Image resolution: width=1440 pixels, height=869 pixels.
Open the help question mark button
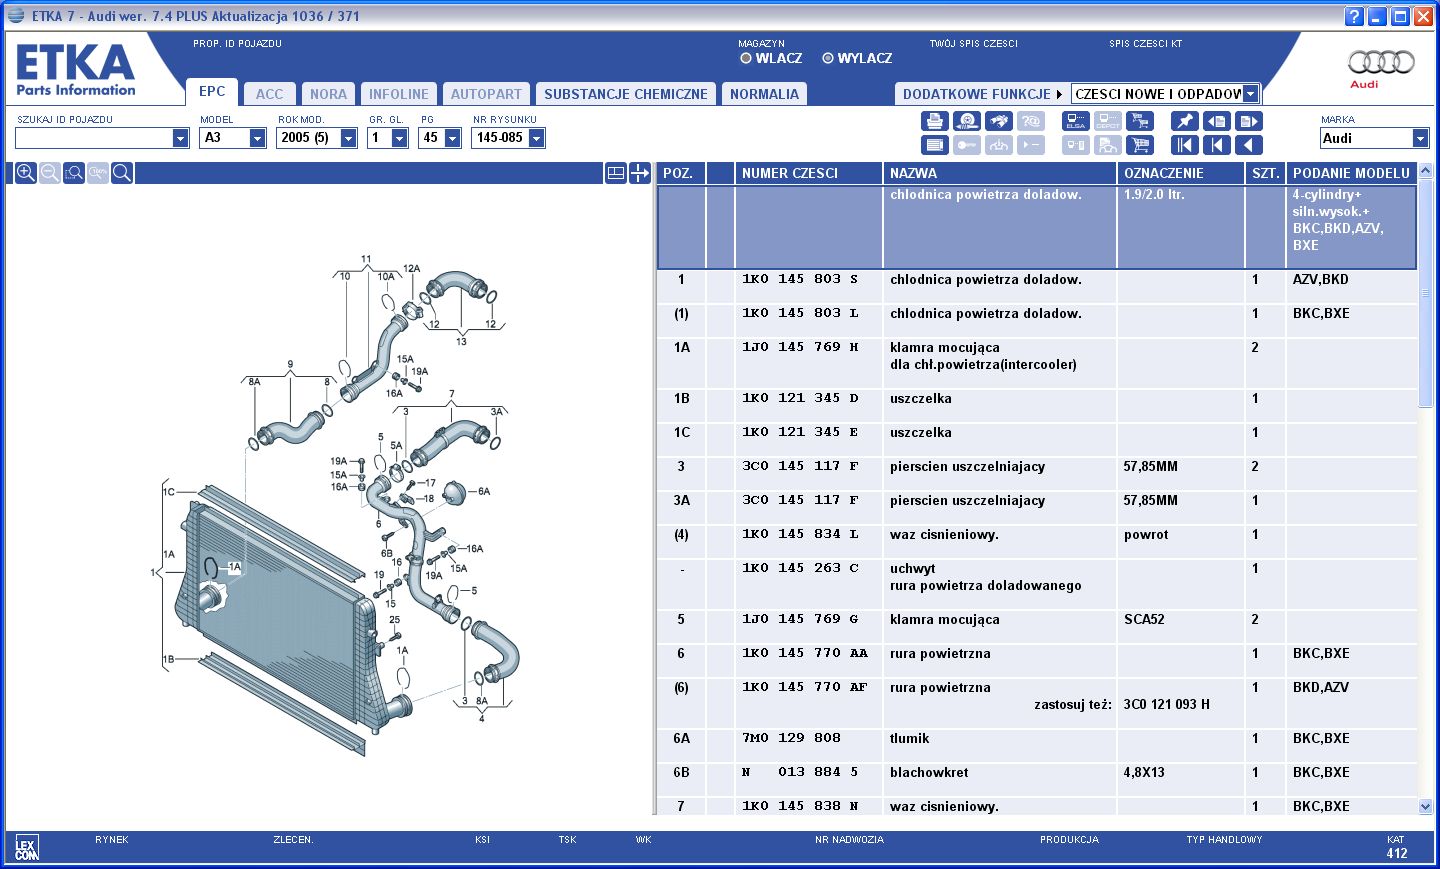pyautogui.click(x=1354, y=16)
